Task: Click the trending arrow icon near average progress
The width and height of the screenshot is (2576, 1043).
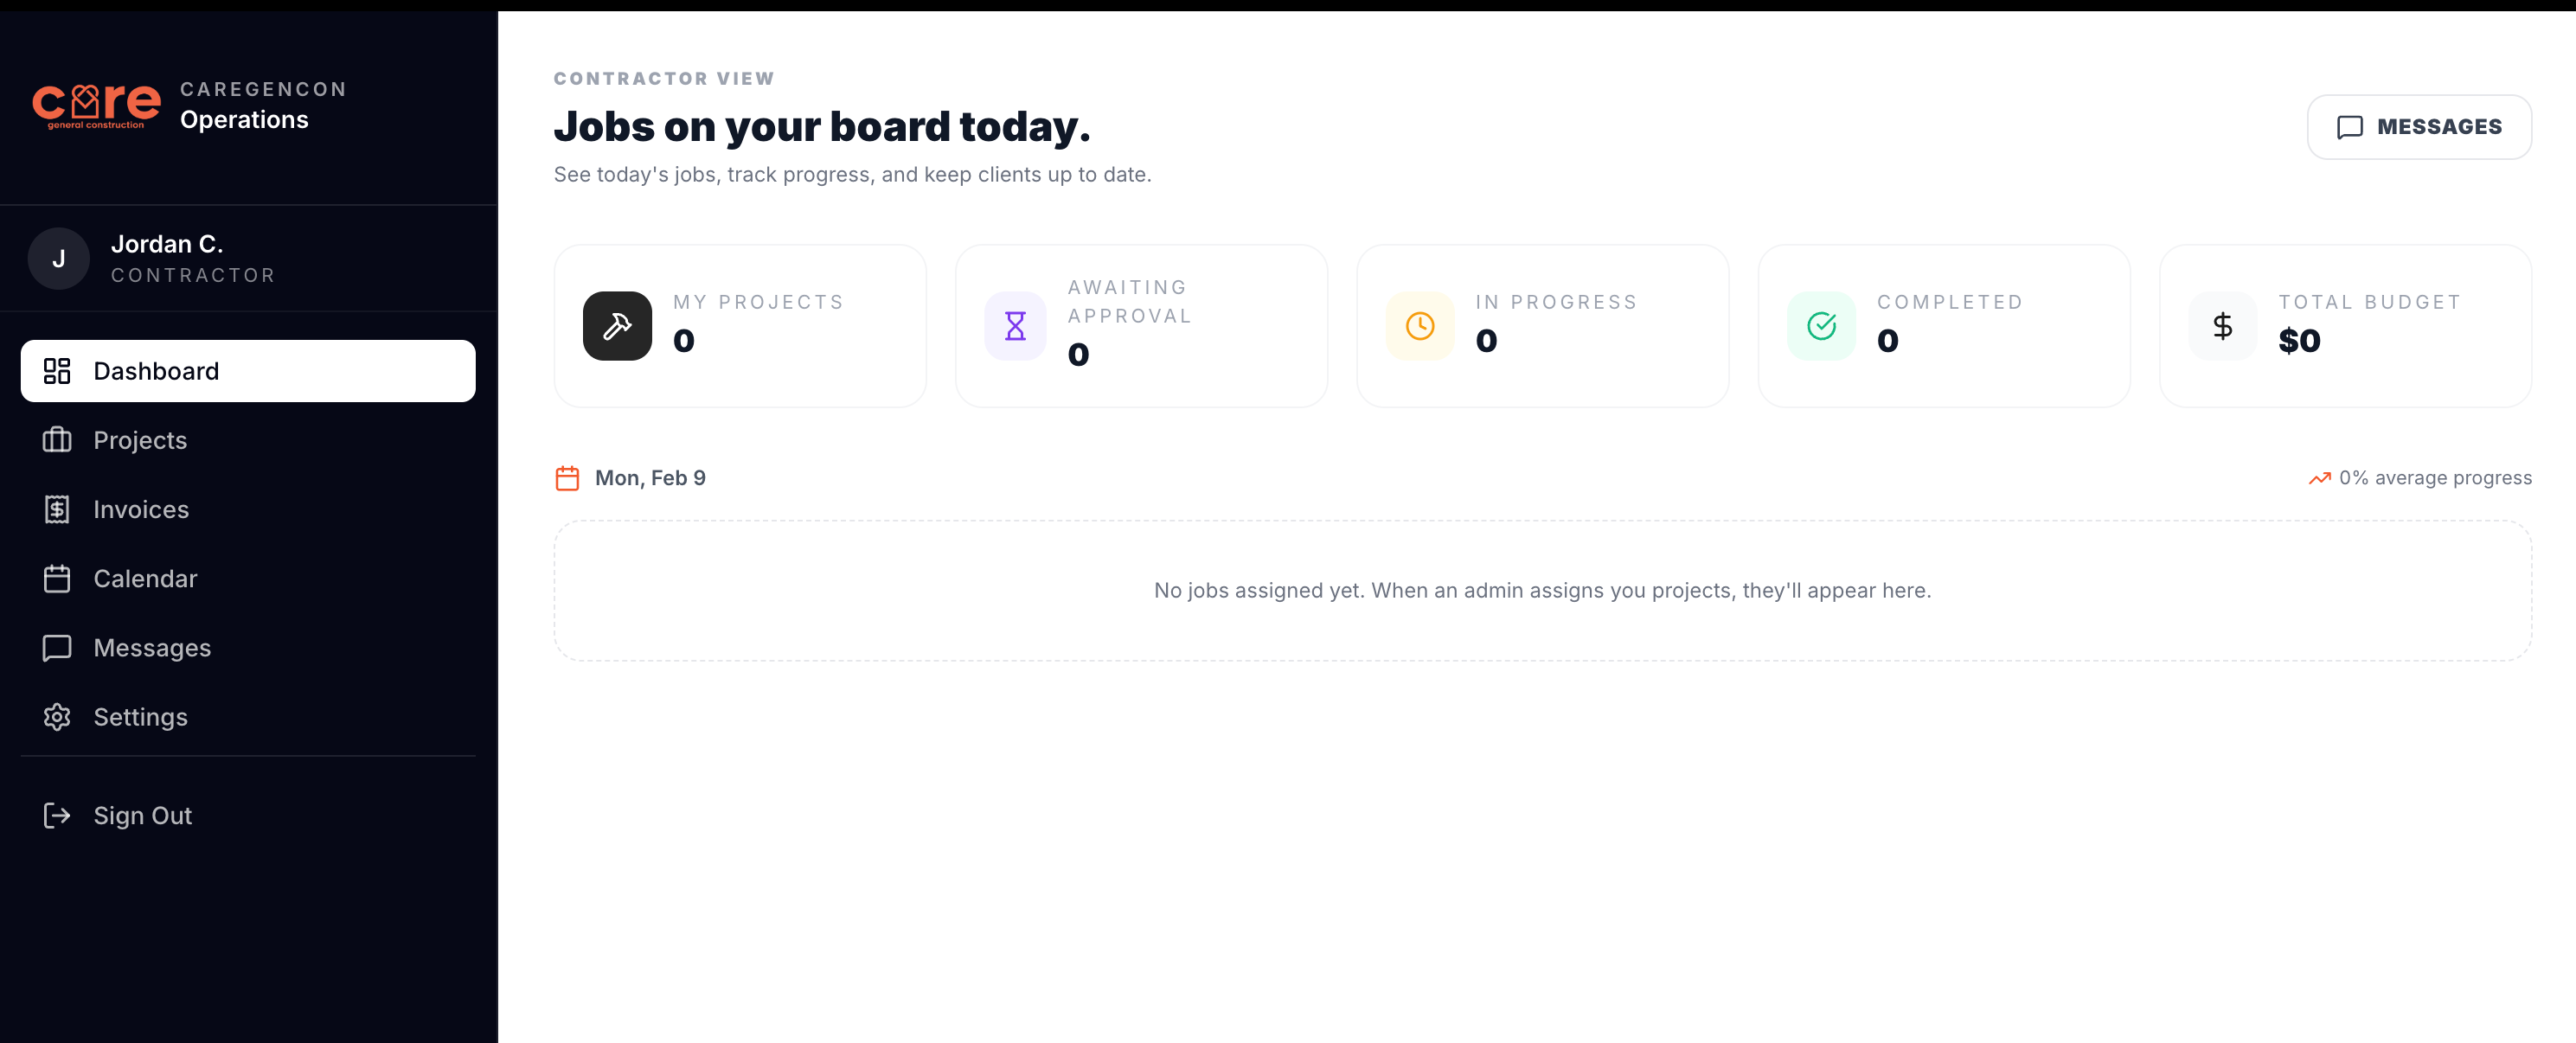Action: coord(2319,478)
